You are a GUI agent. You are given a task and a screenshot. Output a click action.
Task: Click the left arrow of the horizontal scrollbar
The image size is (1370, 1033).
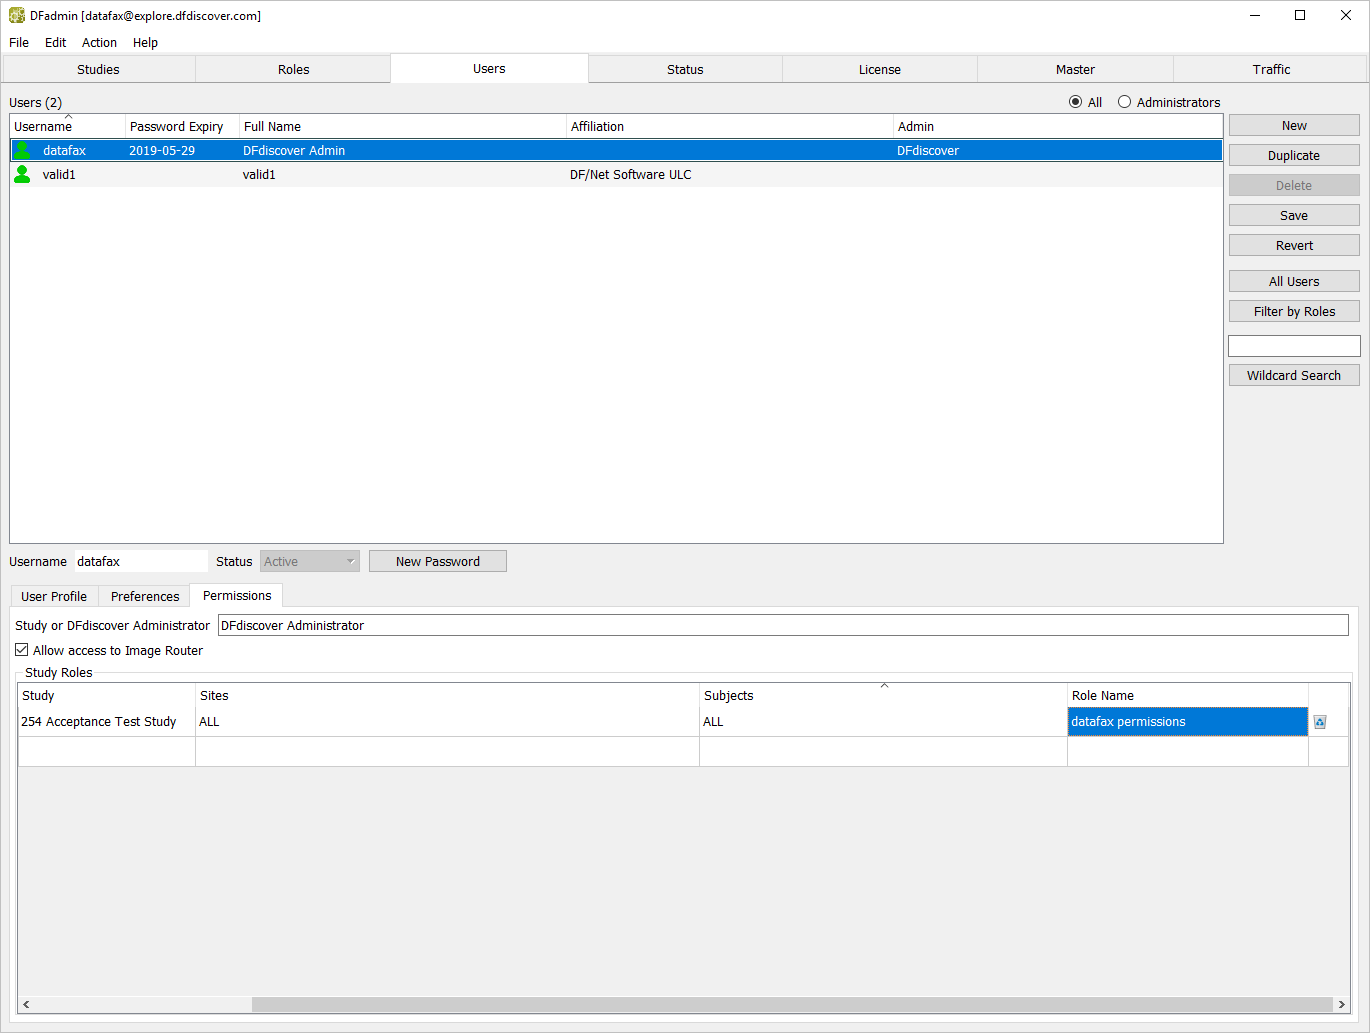click(26, 1004)
